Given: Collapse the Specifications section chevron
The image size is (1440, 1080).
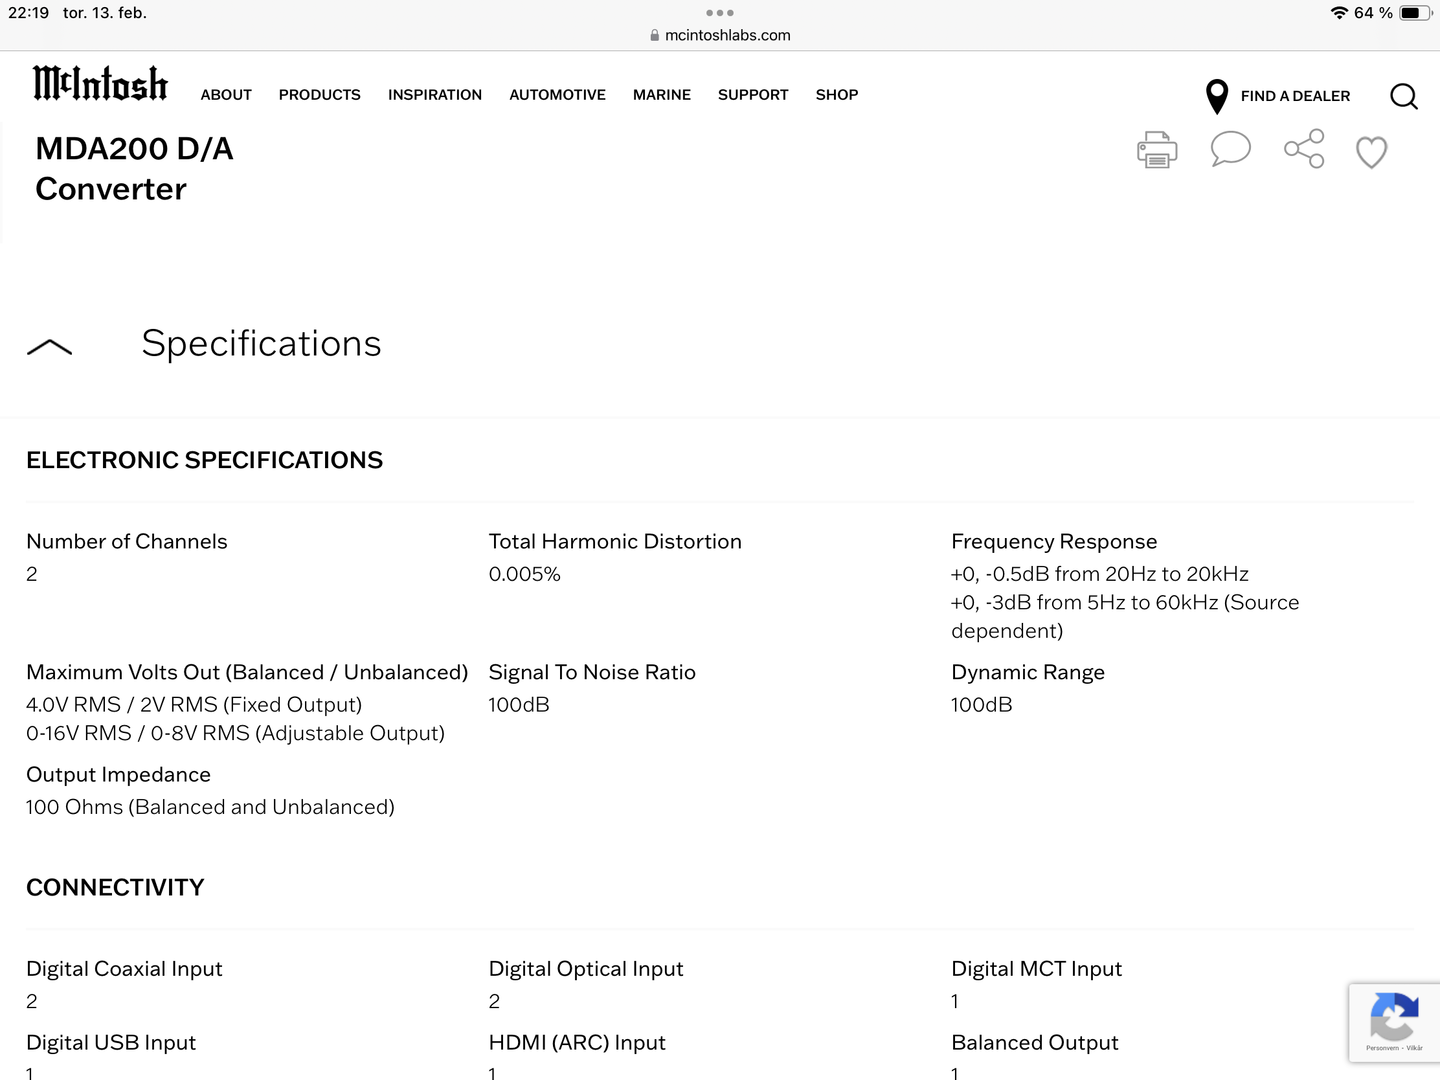Looking at the screenshot, I should 49,347.
